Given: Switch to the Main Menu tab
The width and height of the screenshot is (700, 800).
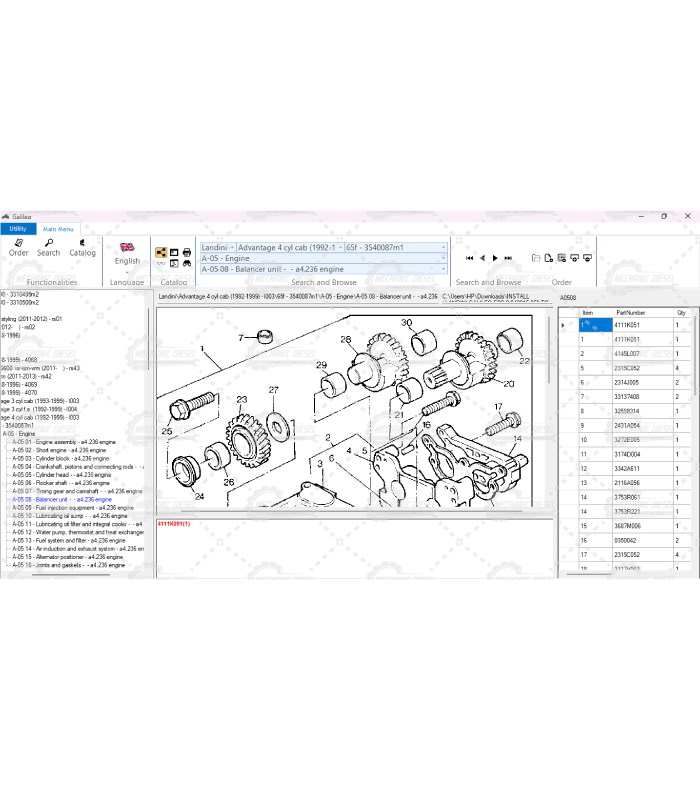Looking at the screenshot, I should coord(57,229).
